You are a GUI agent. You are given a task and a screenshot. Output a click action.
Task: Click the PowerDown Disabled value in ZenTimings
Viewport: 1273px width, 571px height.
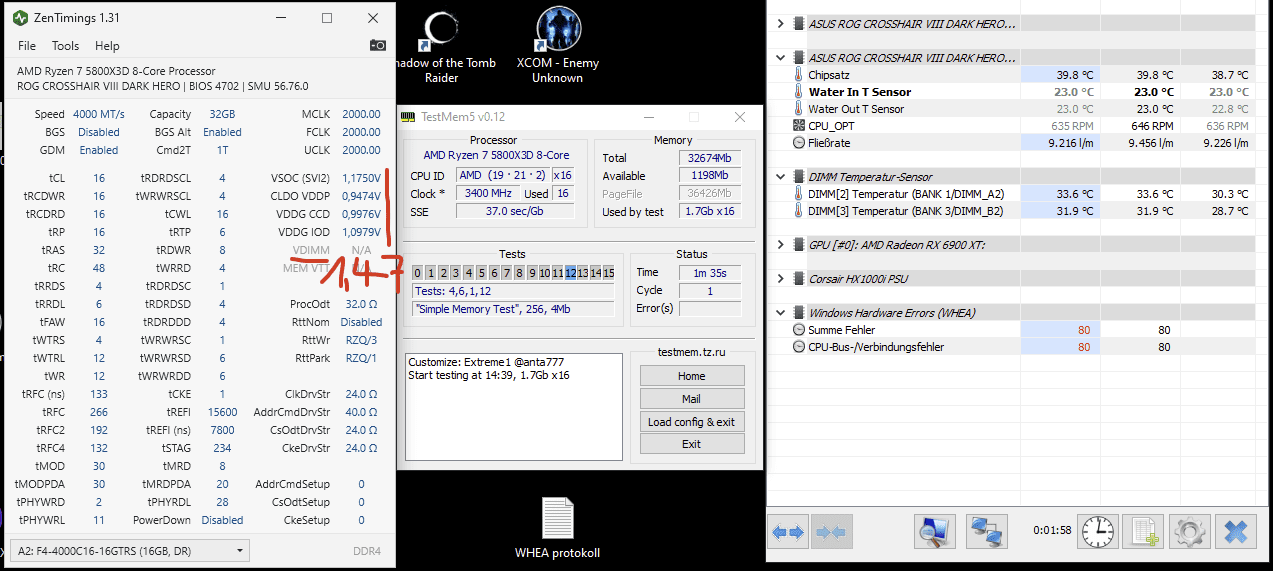[222, 520]
